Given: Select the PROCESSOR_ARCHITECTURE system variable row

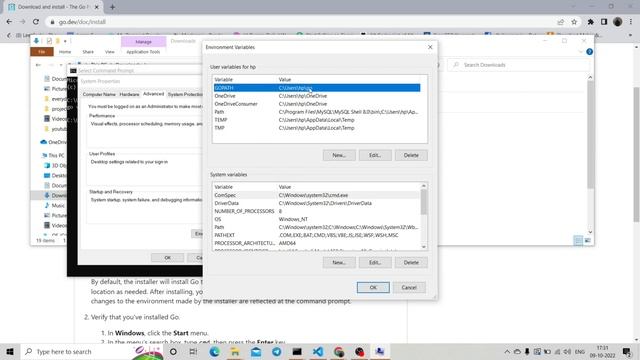Looking at the screenshot, I should (316, 243).
